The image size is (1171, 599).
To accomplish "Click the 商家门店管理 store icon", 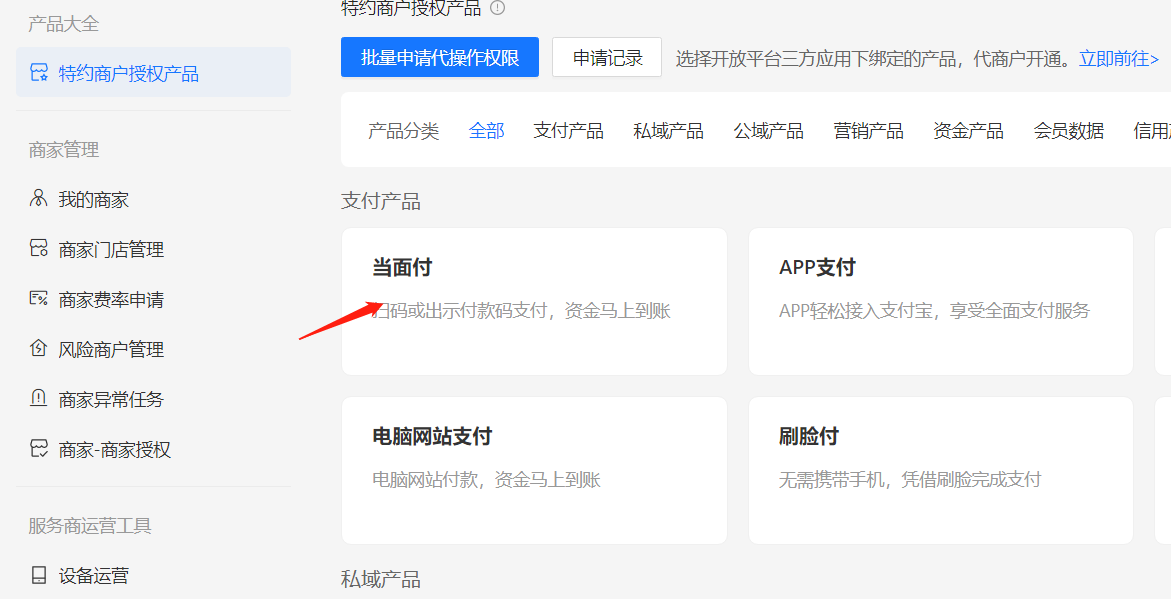I will pos(39,248).
